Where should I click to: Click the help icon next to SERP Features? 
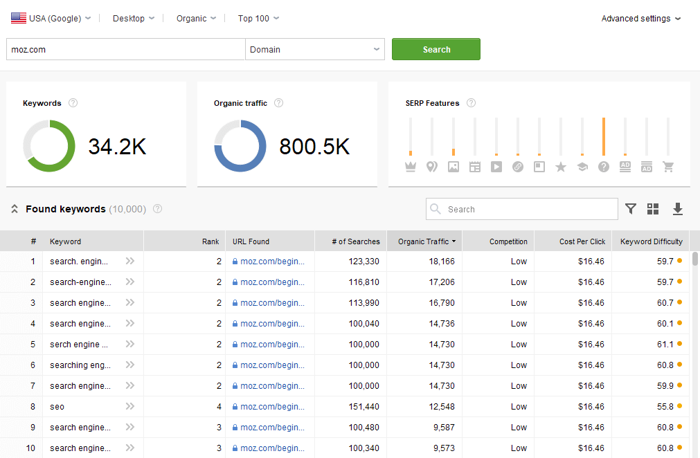click(471, 103)
